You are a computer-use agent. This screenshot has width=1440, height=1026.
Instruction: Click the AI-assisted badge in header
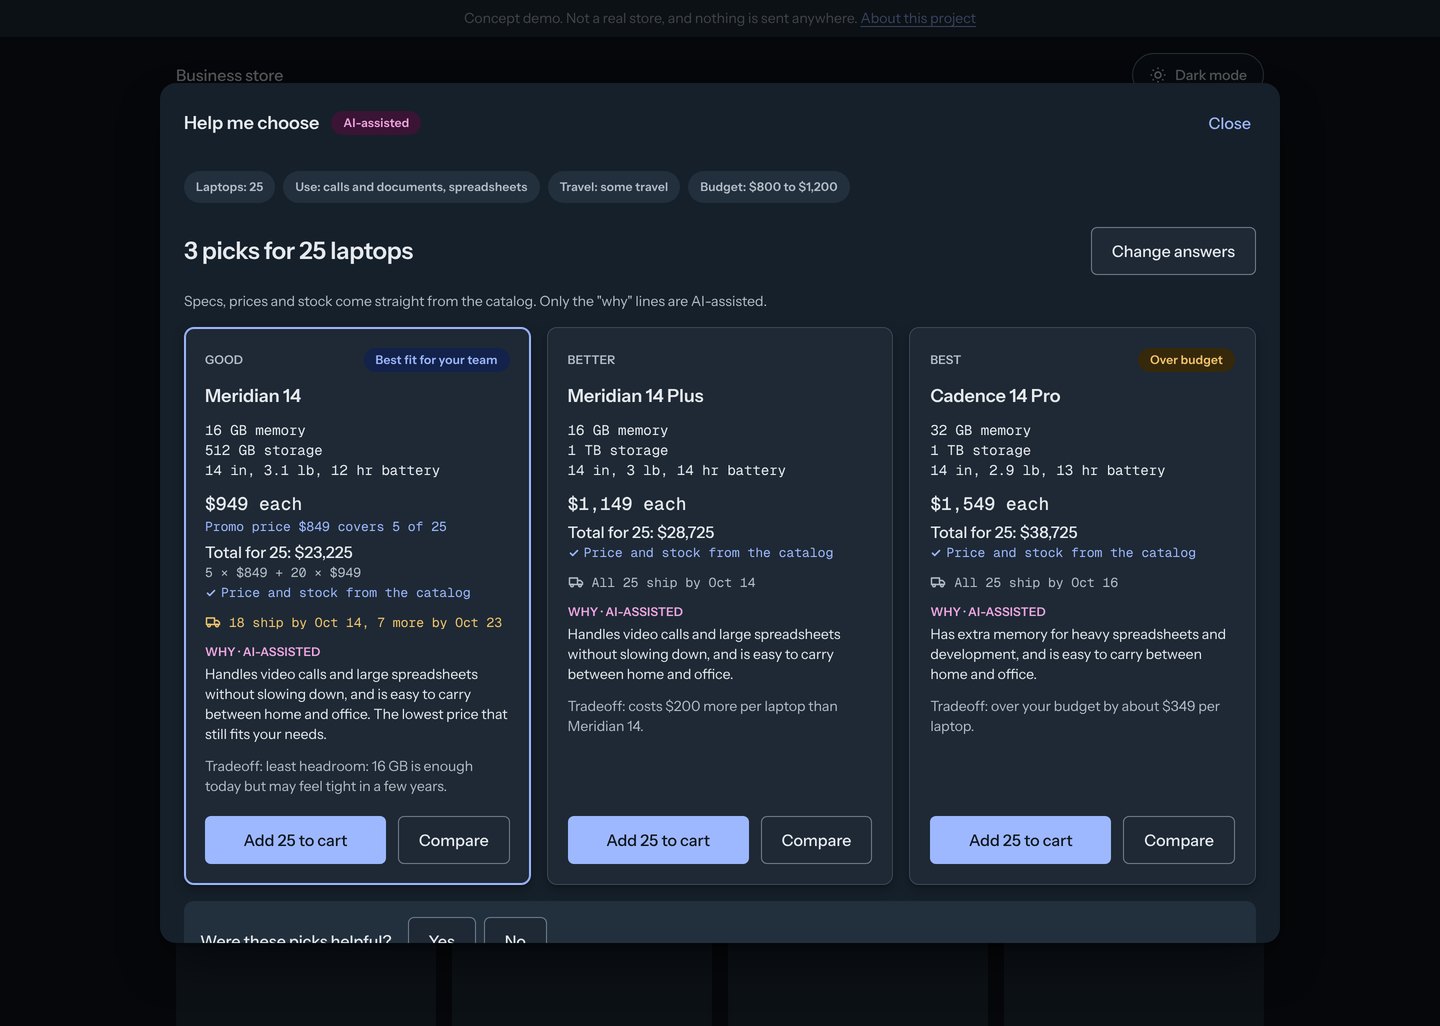(376, 123)
